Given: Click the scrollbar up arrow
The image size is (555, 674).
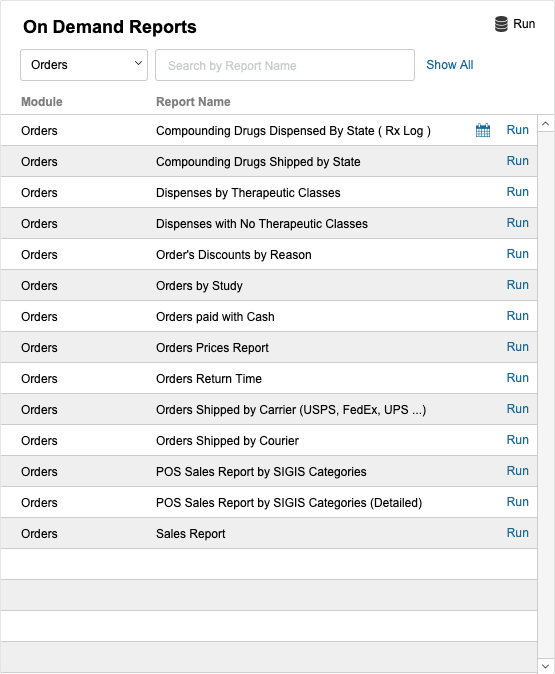Looking at the screenshot, I should (x=546, y=124).
